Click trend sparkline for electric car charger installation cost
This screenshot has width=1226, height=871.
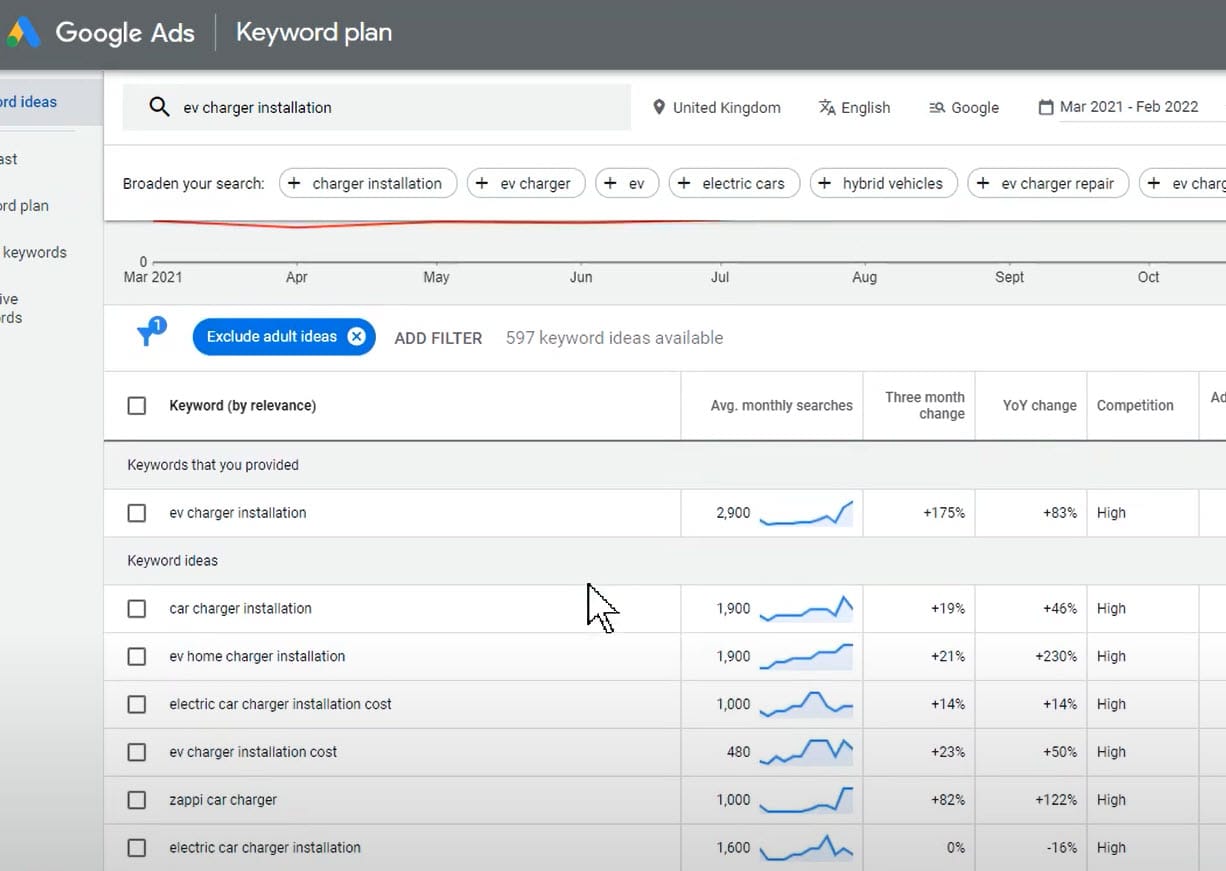click(806, 704)
